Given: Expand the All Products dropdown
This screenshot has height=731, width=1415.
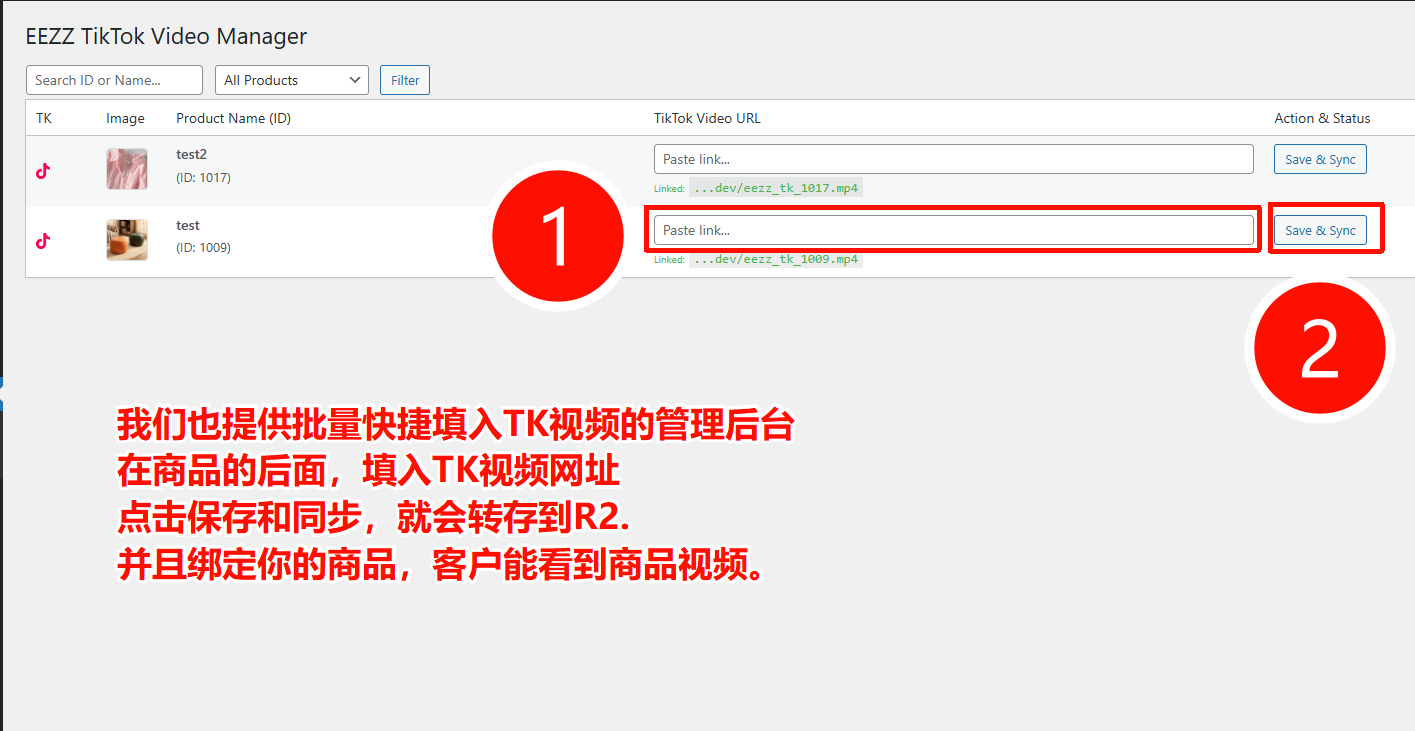Looking at the screenshot, I should tap(292, 80).
